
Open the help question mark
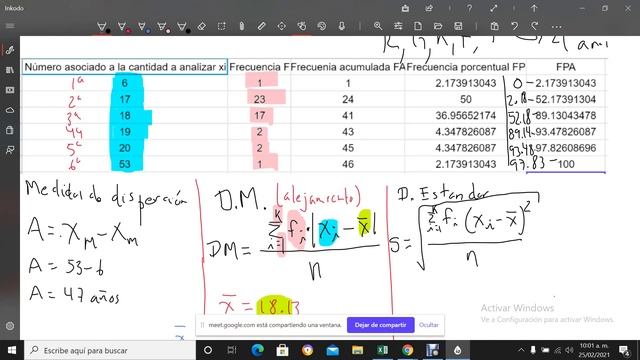click(470, 8)
